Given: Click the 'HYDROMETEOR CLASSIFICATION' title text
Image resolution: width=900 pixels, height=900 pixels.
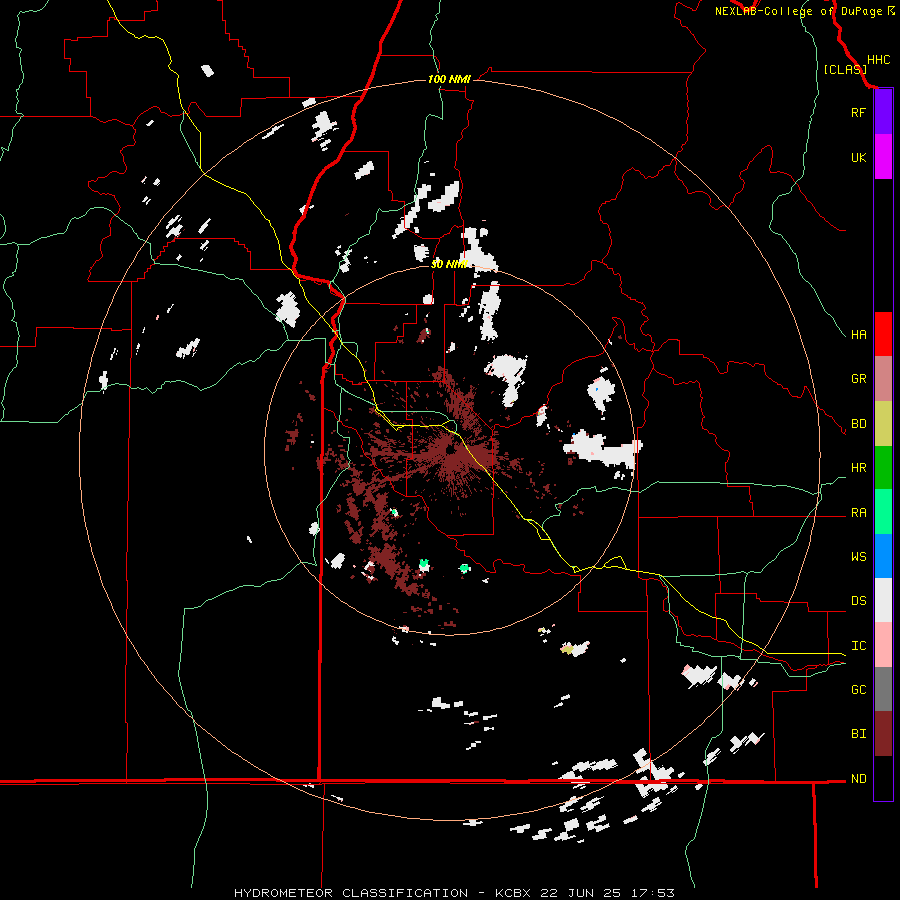Looking at the screenshot, I should (351, 893).
